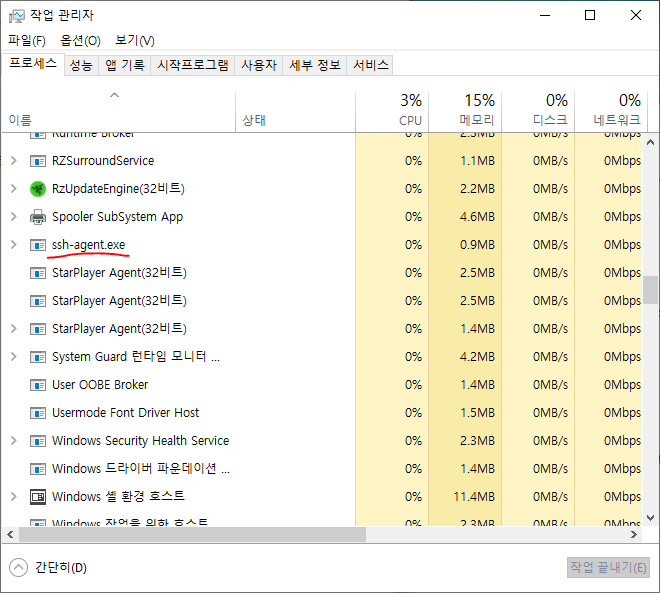Open the 옵션(O) menu

point(80,40)
